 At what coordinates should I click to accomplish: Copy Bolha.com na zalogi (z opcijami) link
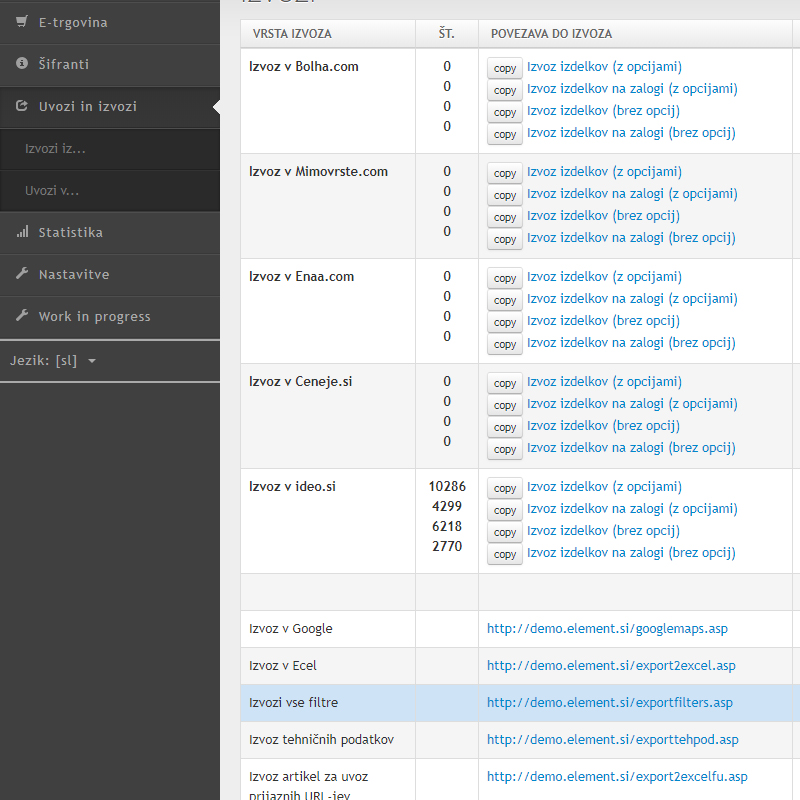[505, 90]
